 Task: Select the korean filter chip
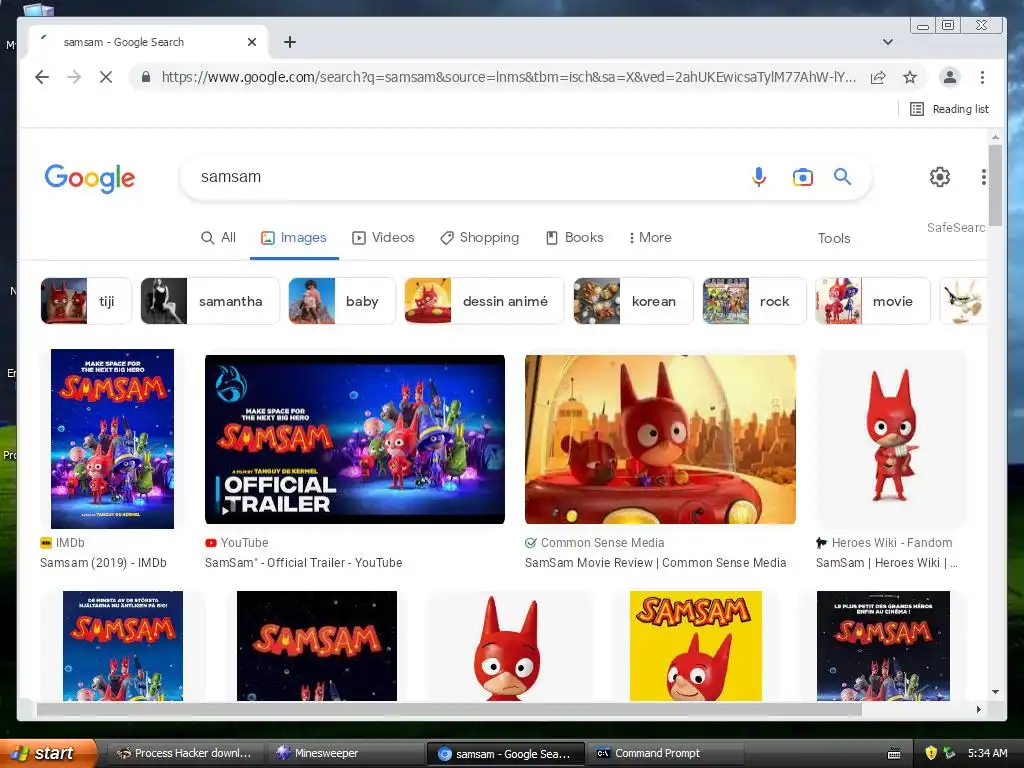pyautogui.click(x=633, y=301)
